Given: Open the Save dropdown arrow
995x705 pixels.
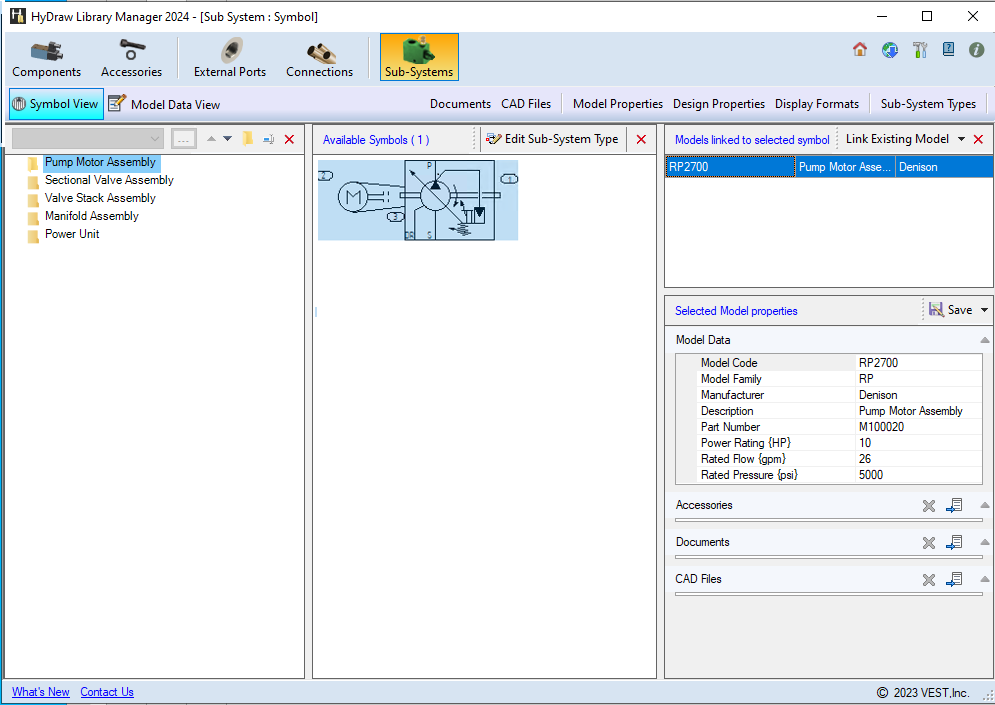Looking at the screenshot, I should click(x=985, y=310).
